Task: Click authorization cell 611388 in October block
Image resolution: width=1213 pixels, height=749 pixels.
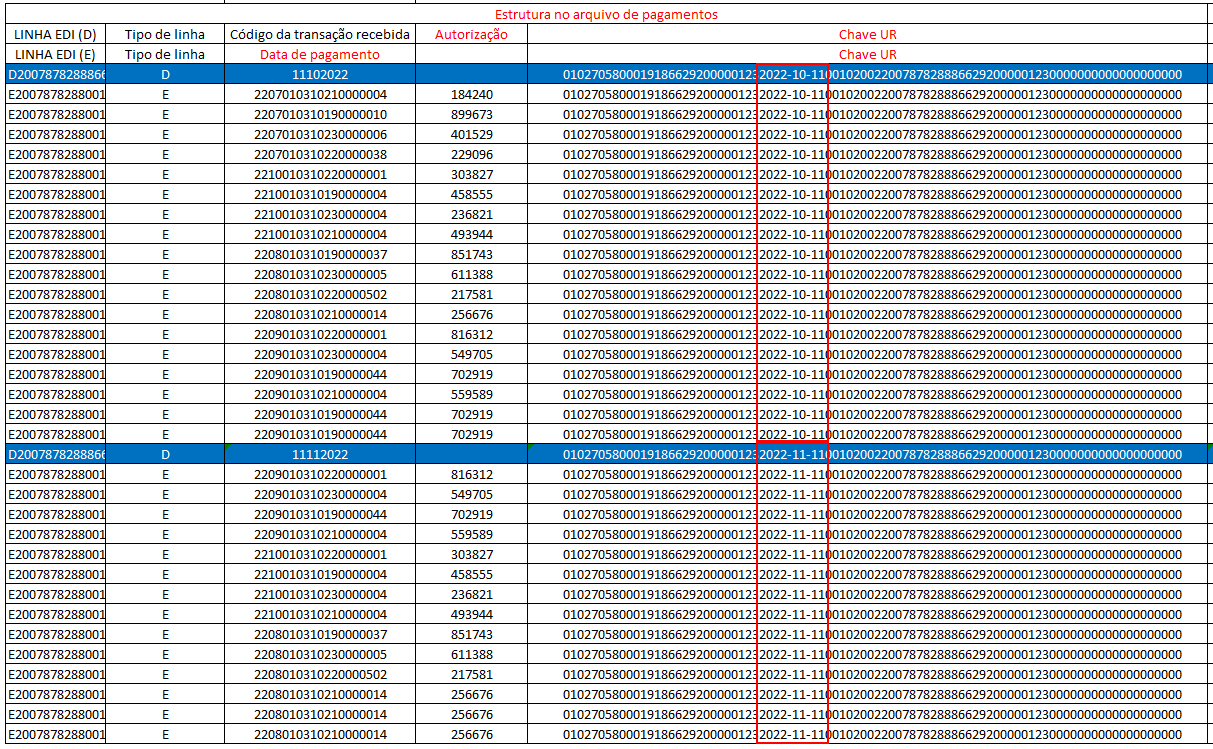Action: tap(471, 274)
